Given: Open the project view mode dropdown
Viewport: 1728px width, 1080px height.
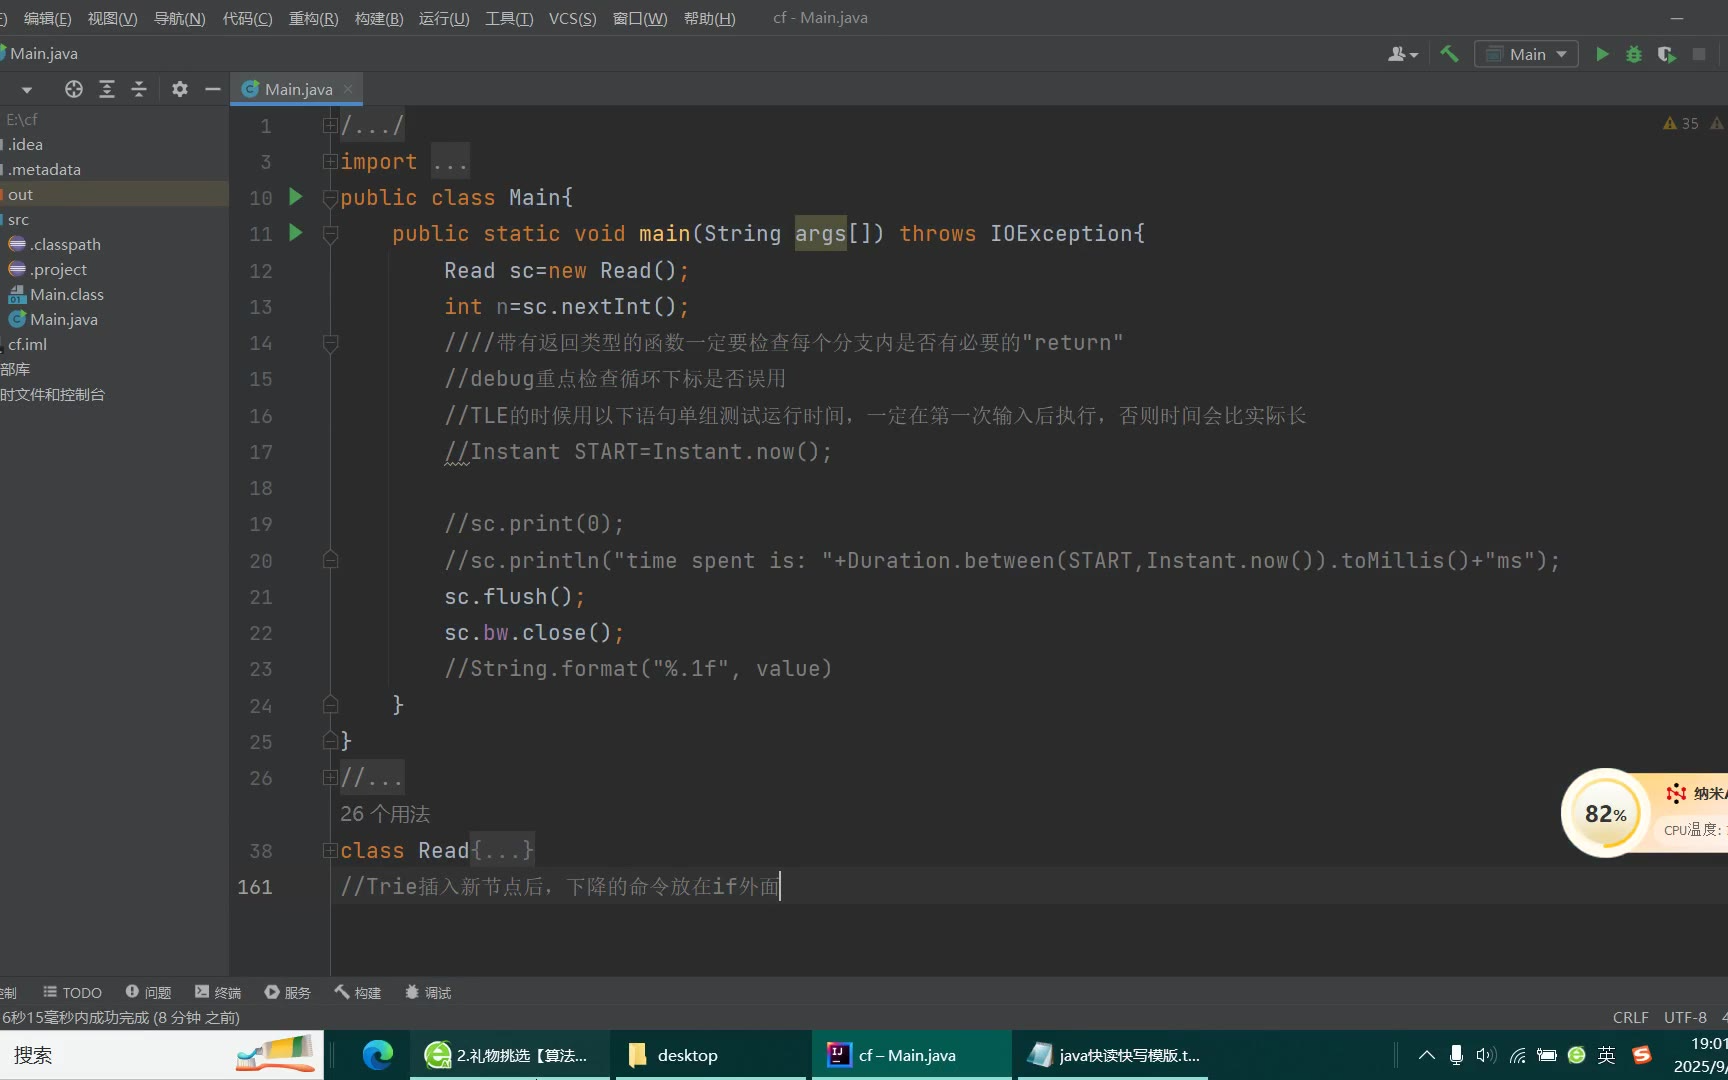Looking at the screenshot, I should click(x=26, y=90).
